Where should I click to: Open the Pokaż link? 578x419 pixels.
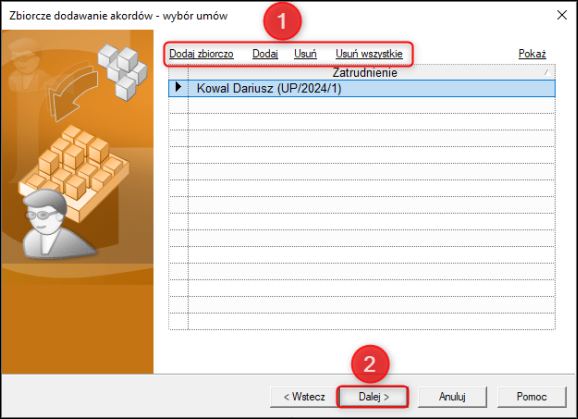pyautogui.click(x=532, y=54)
